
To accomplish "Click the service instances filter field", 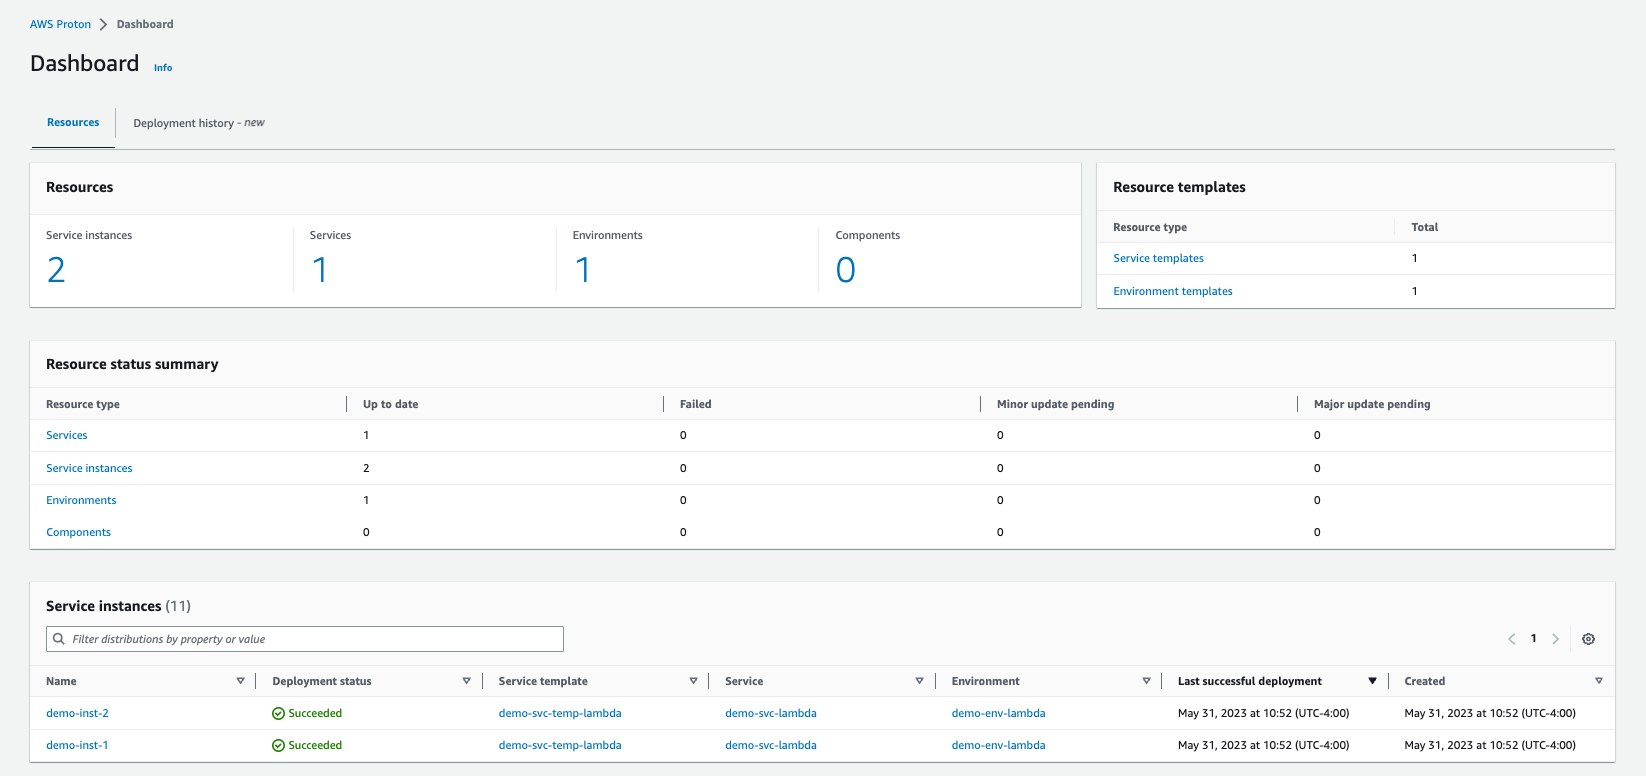I will [305, 639].
